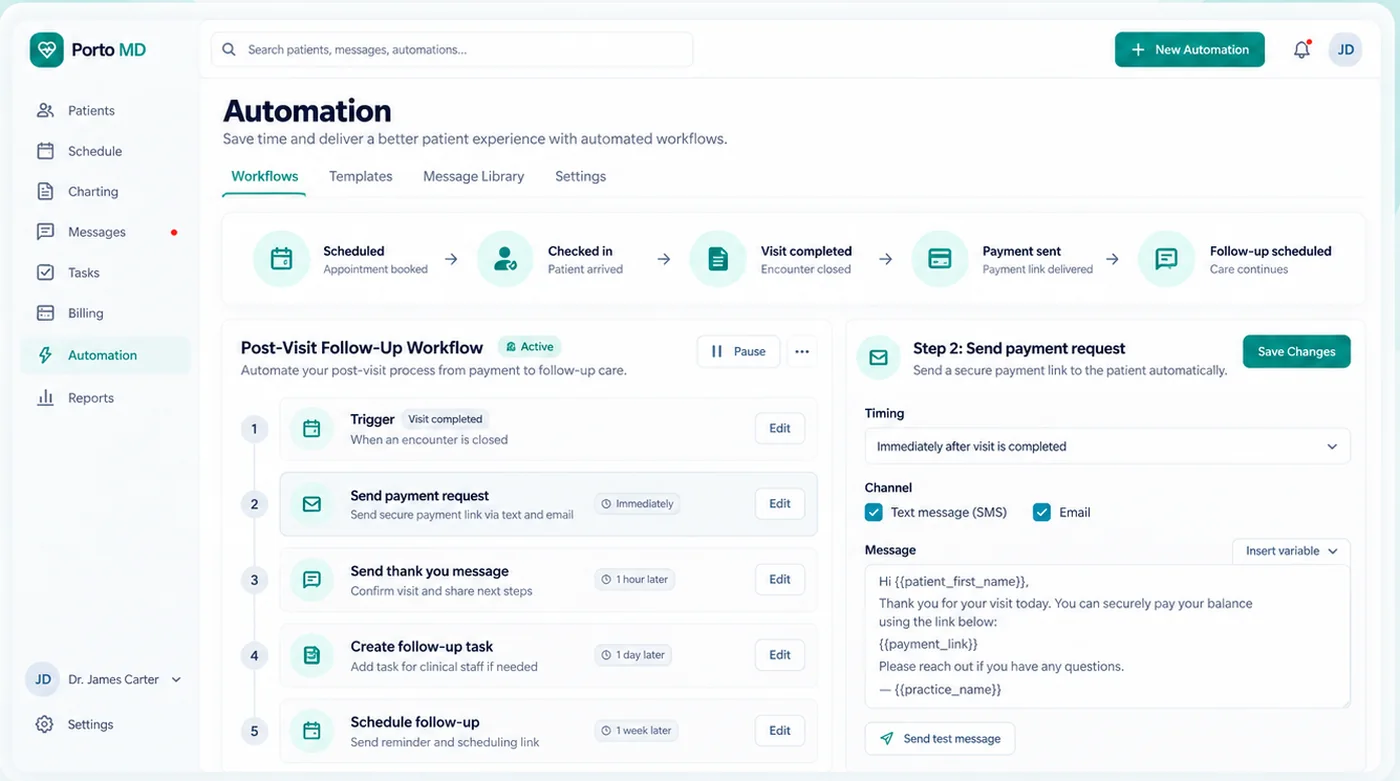
Task: Open the Settings tab under Automation
Action: [580, 176]
